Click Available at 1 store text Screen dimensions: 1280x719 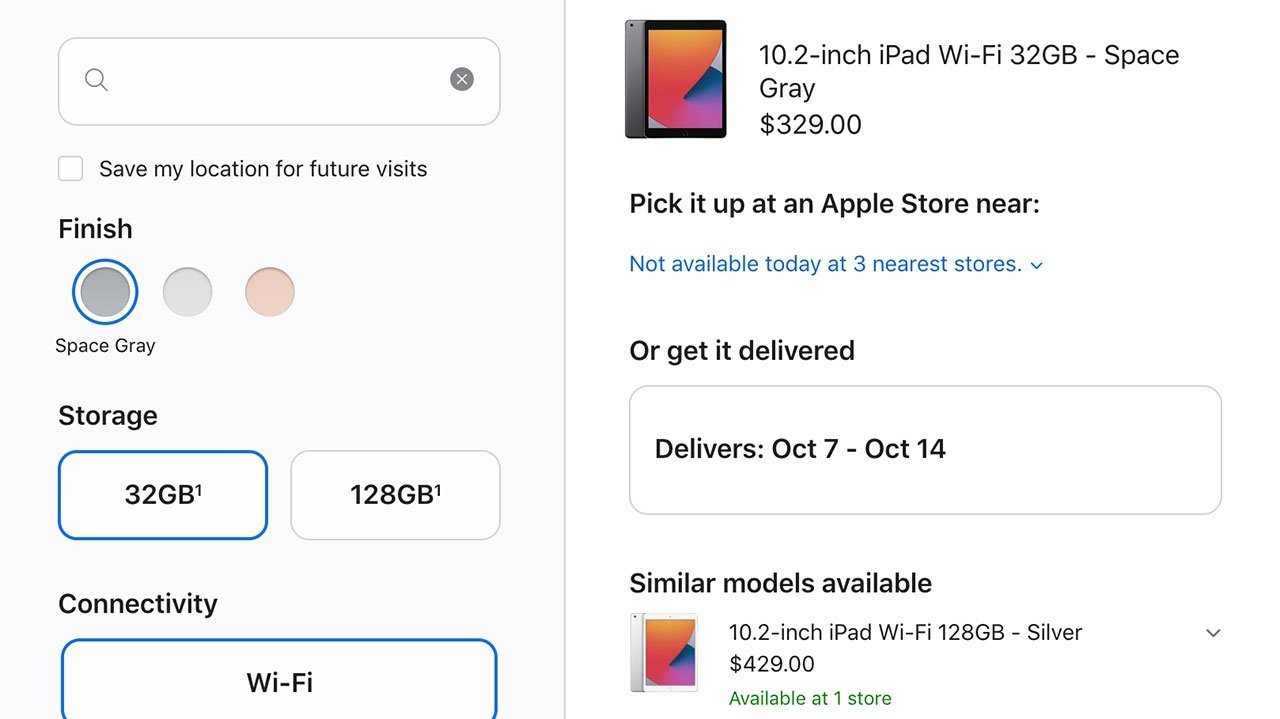click(810, 698)
